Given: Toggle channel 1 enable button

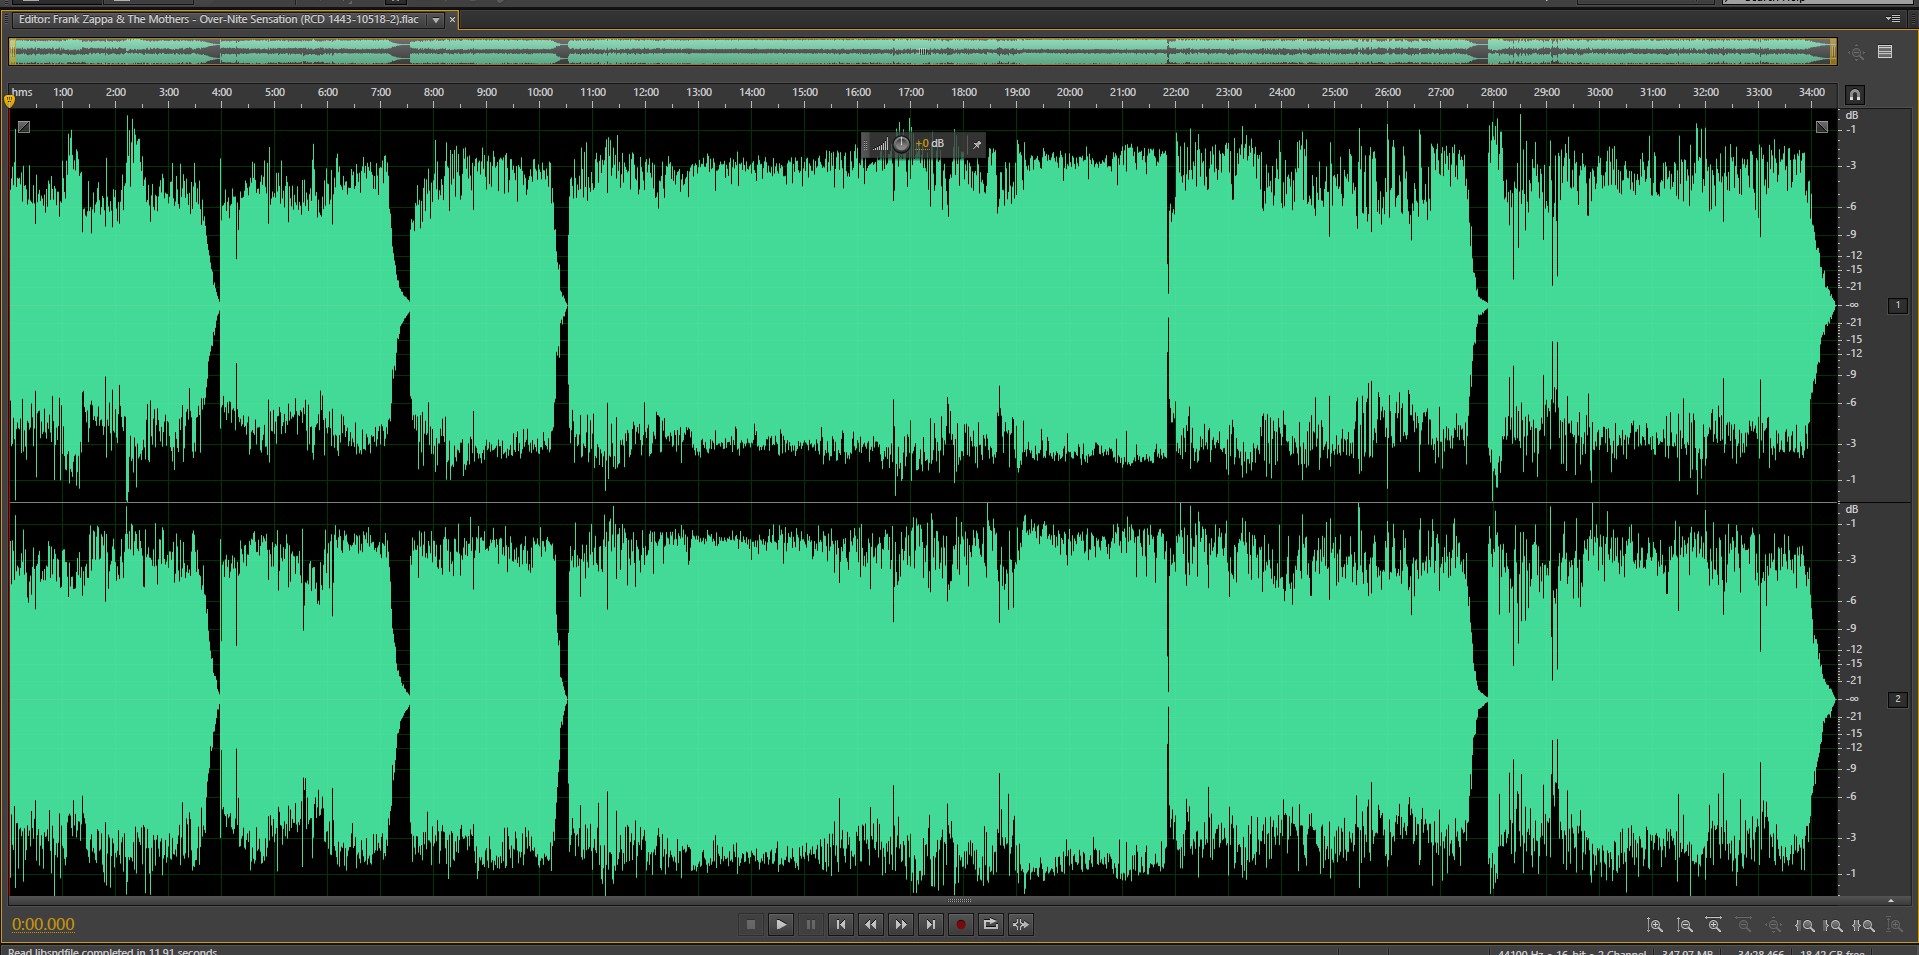Looking at the screenshot, I should click(x=1897, y=306).
